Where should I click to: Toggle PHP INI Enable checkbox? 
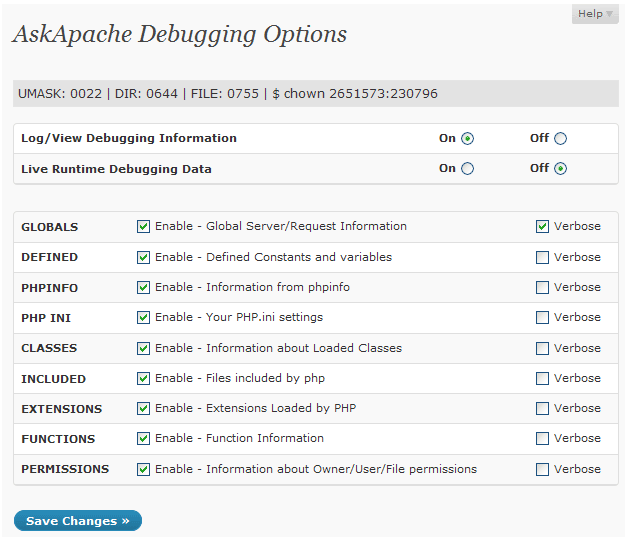[143, 318]
